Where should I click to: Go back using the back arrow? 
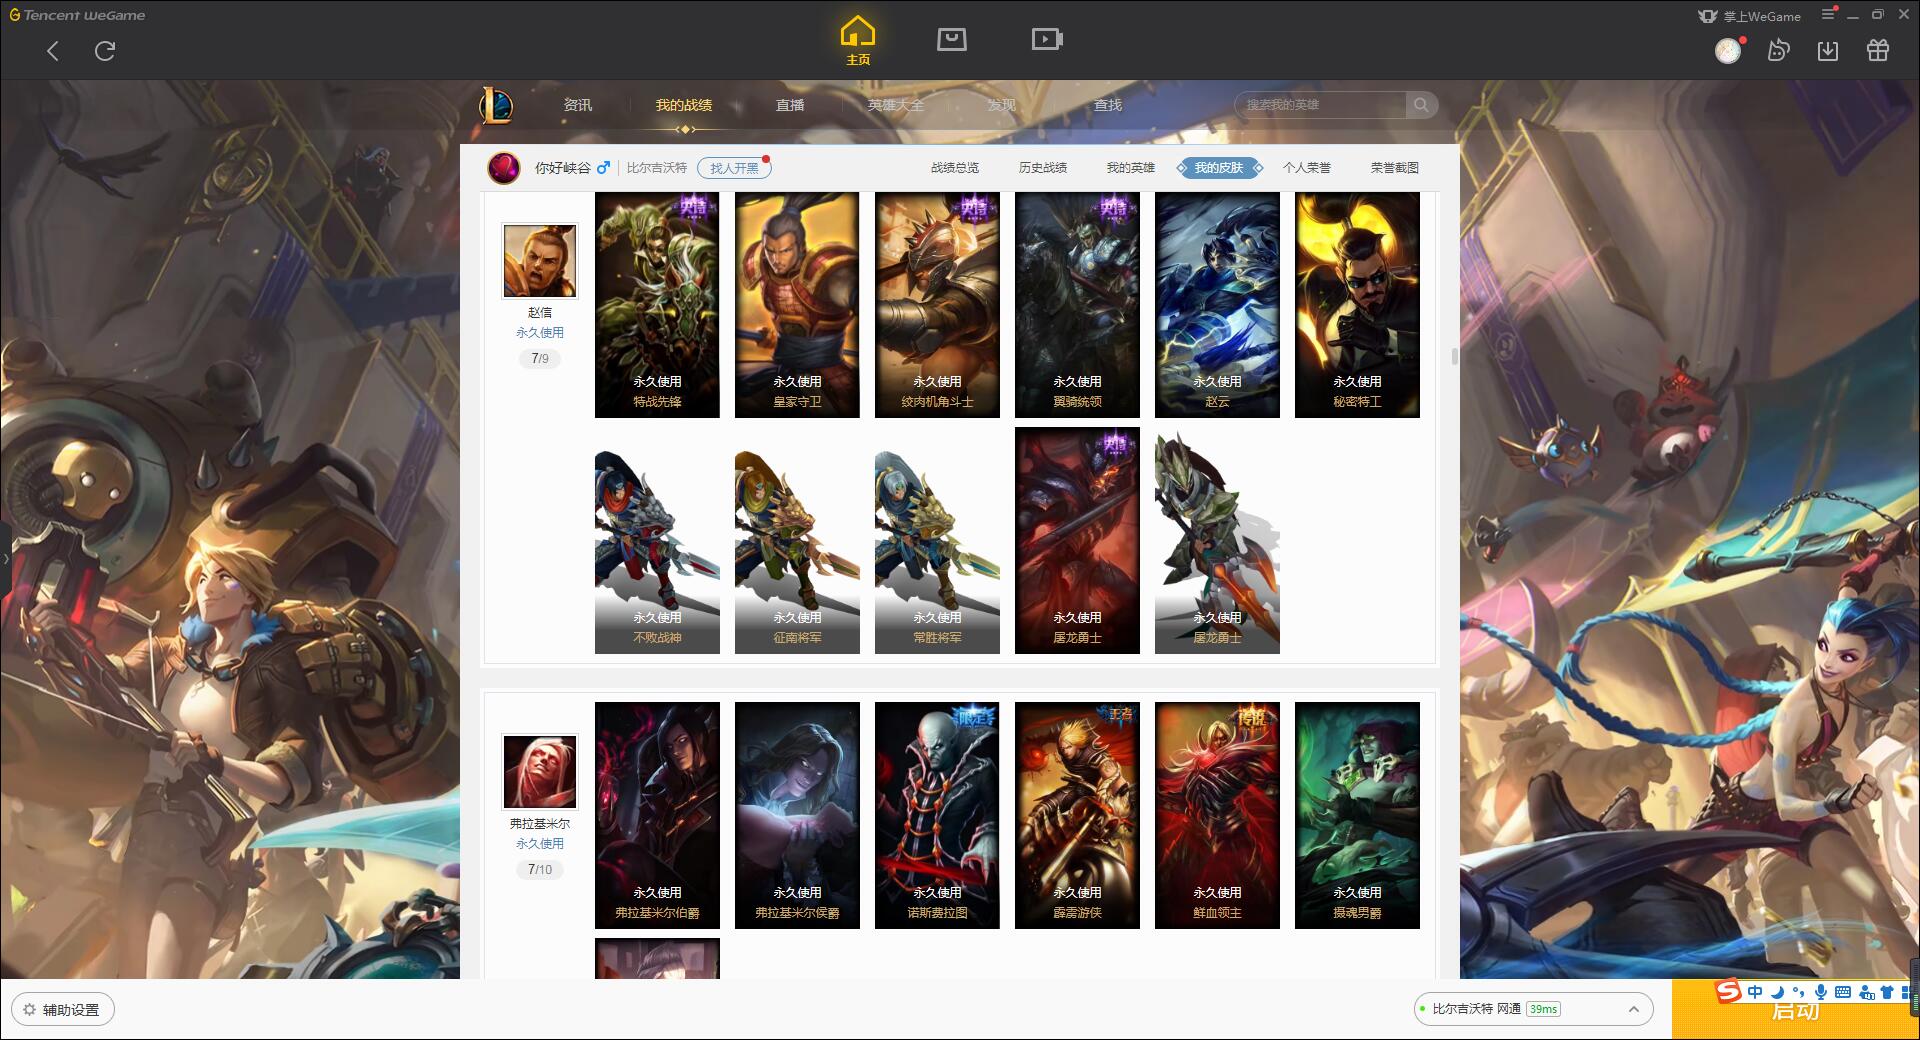click(53, 51)
